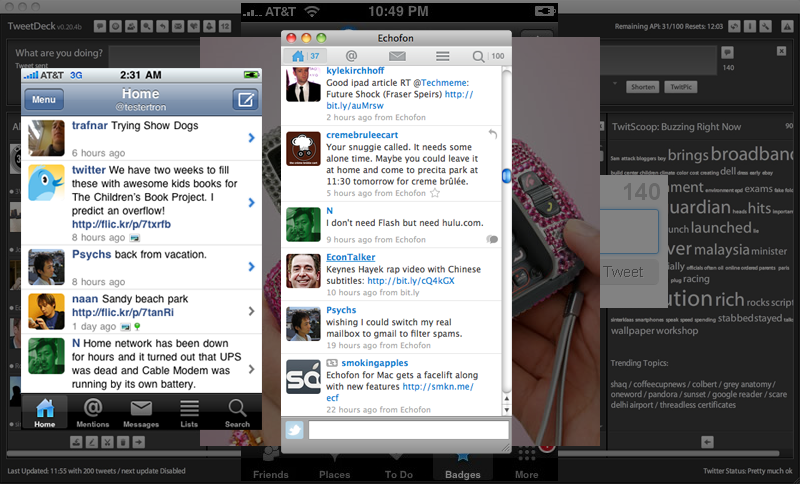Click TweetDeck column's right-arrow move icon
The image size is (800, 484).
(139, 442)
